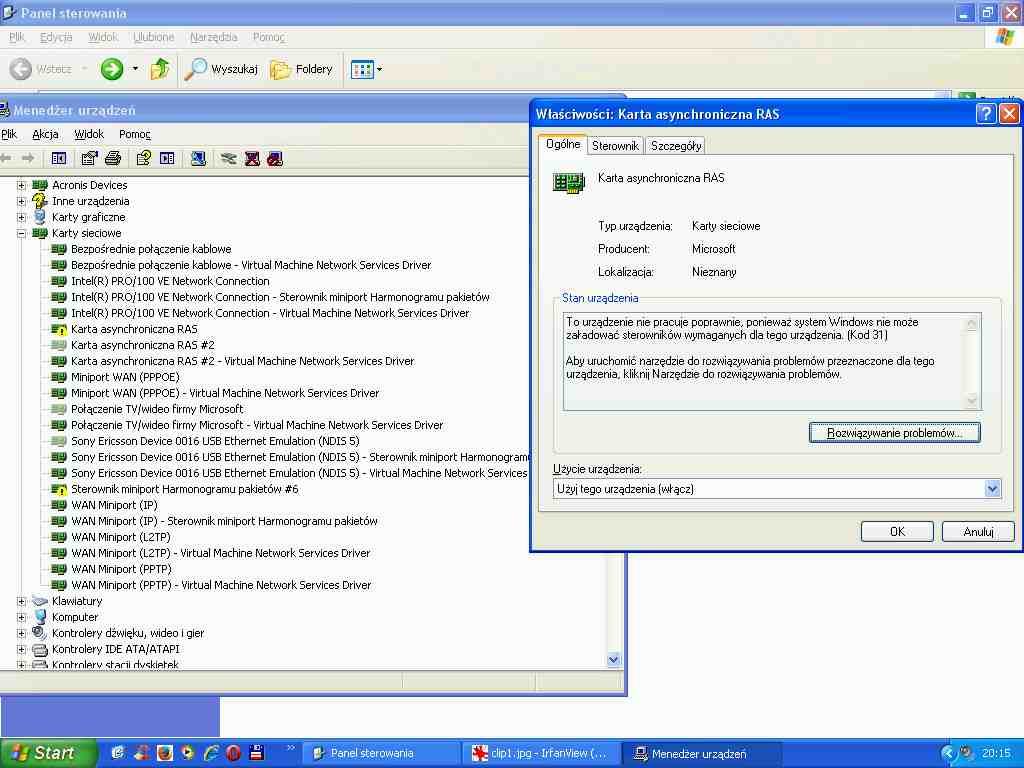Expand the Klawiatury node
The height and width of the screenshot is (768, 1024).
click(22, 601)
